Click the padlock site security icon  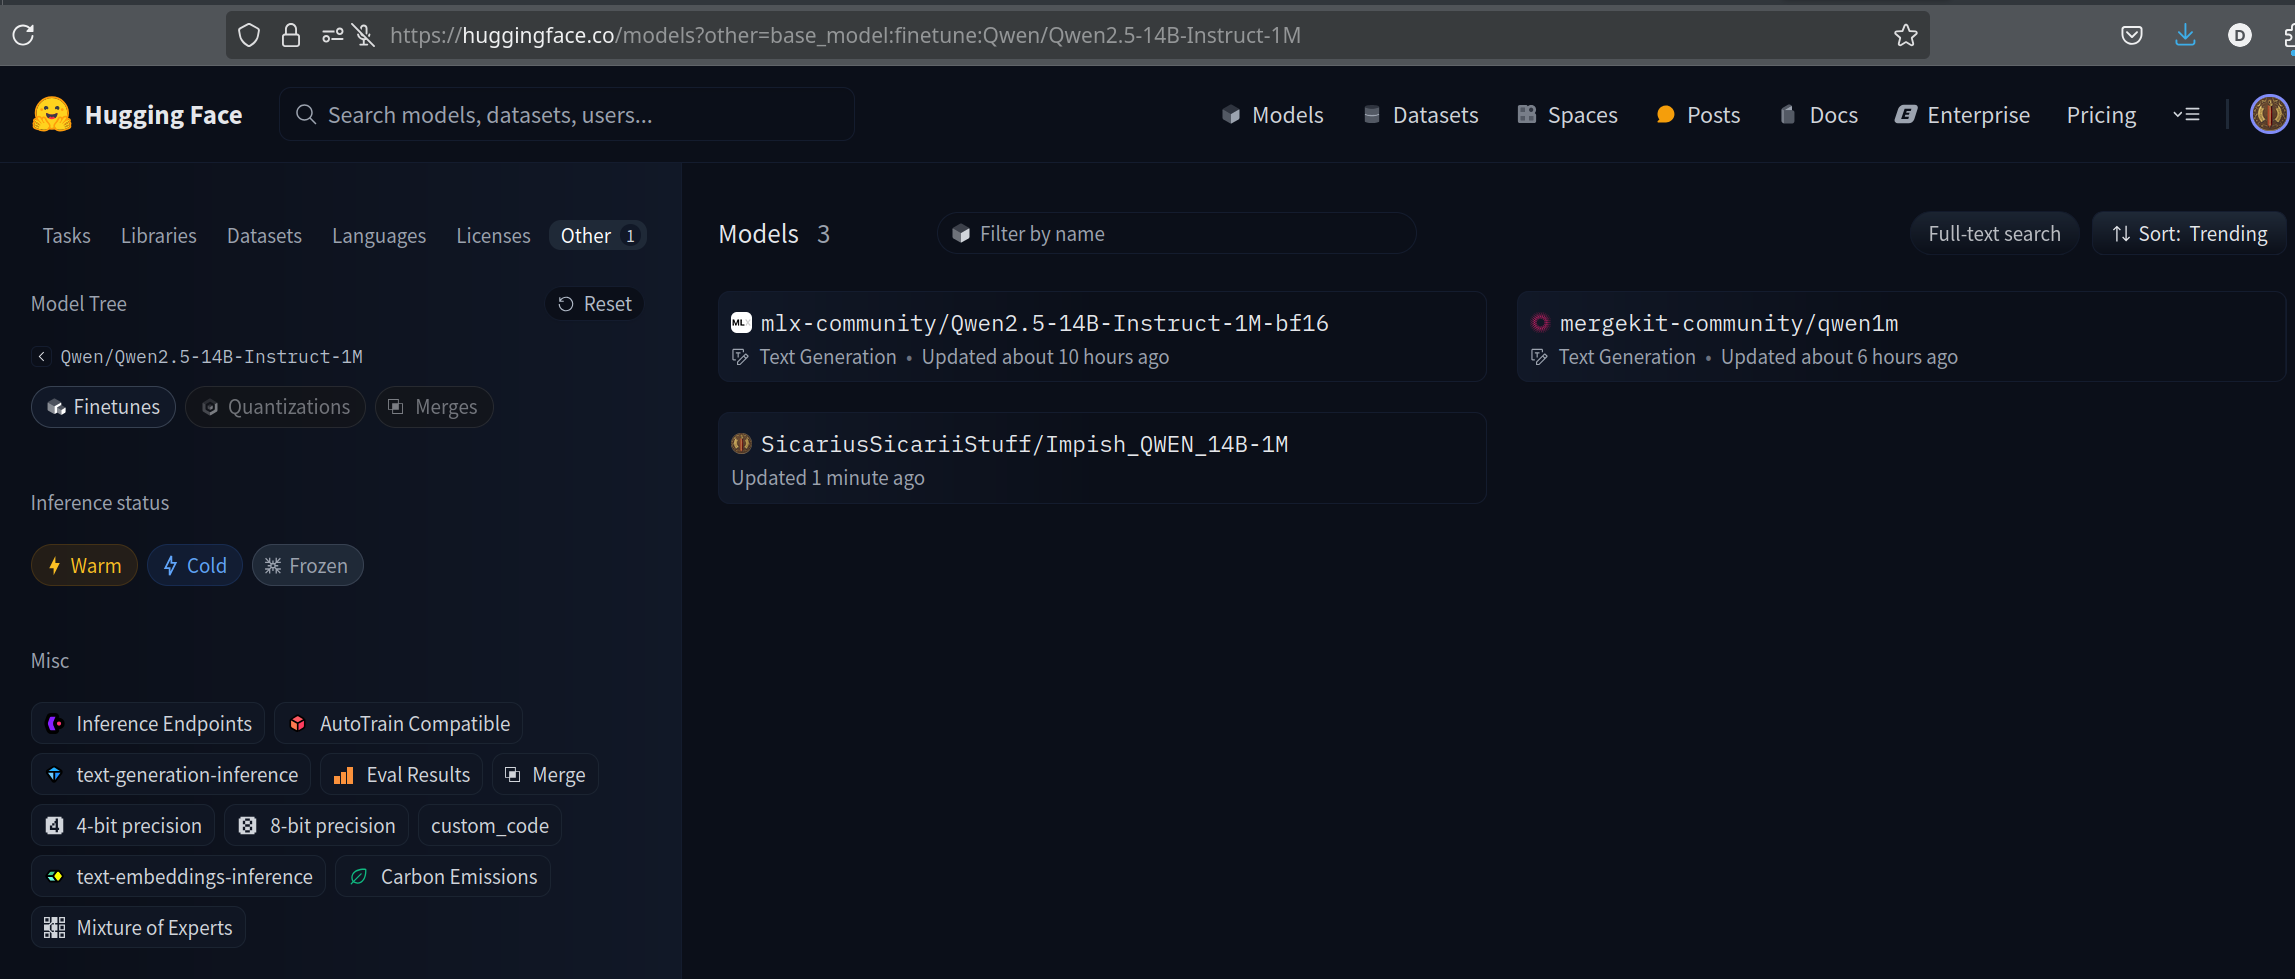(x=291, y=35)
